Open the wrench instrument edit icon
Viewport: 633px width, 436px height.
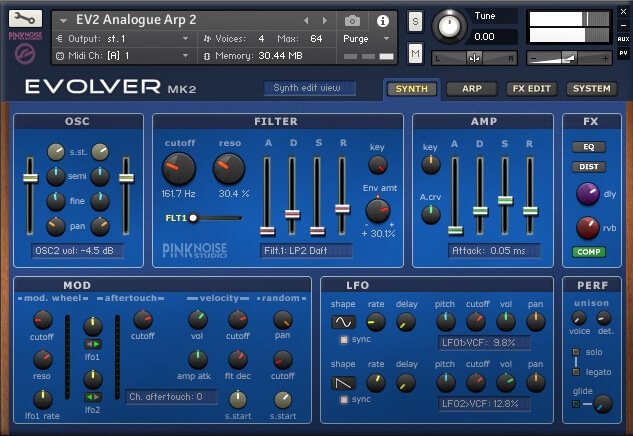[25, 18]
